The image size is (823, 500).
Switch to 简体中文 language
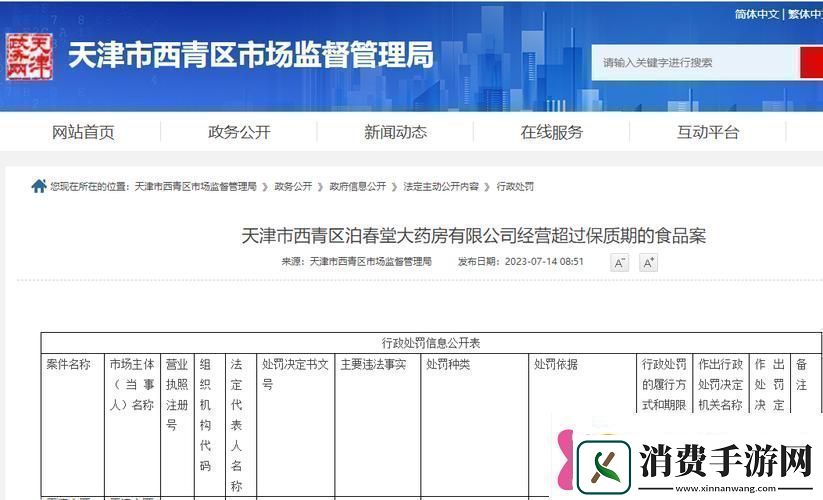756,14
